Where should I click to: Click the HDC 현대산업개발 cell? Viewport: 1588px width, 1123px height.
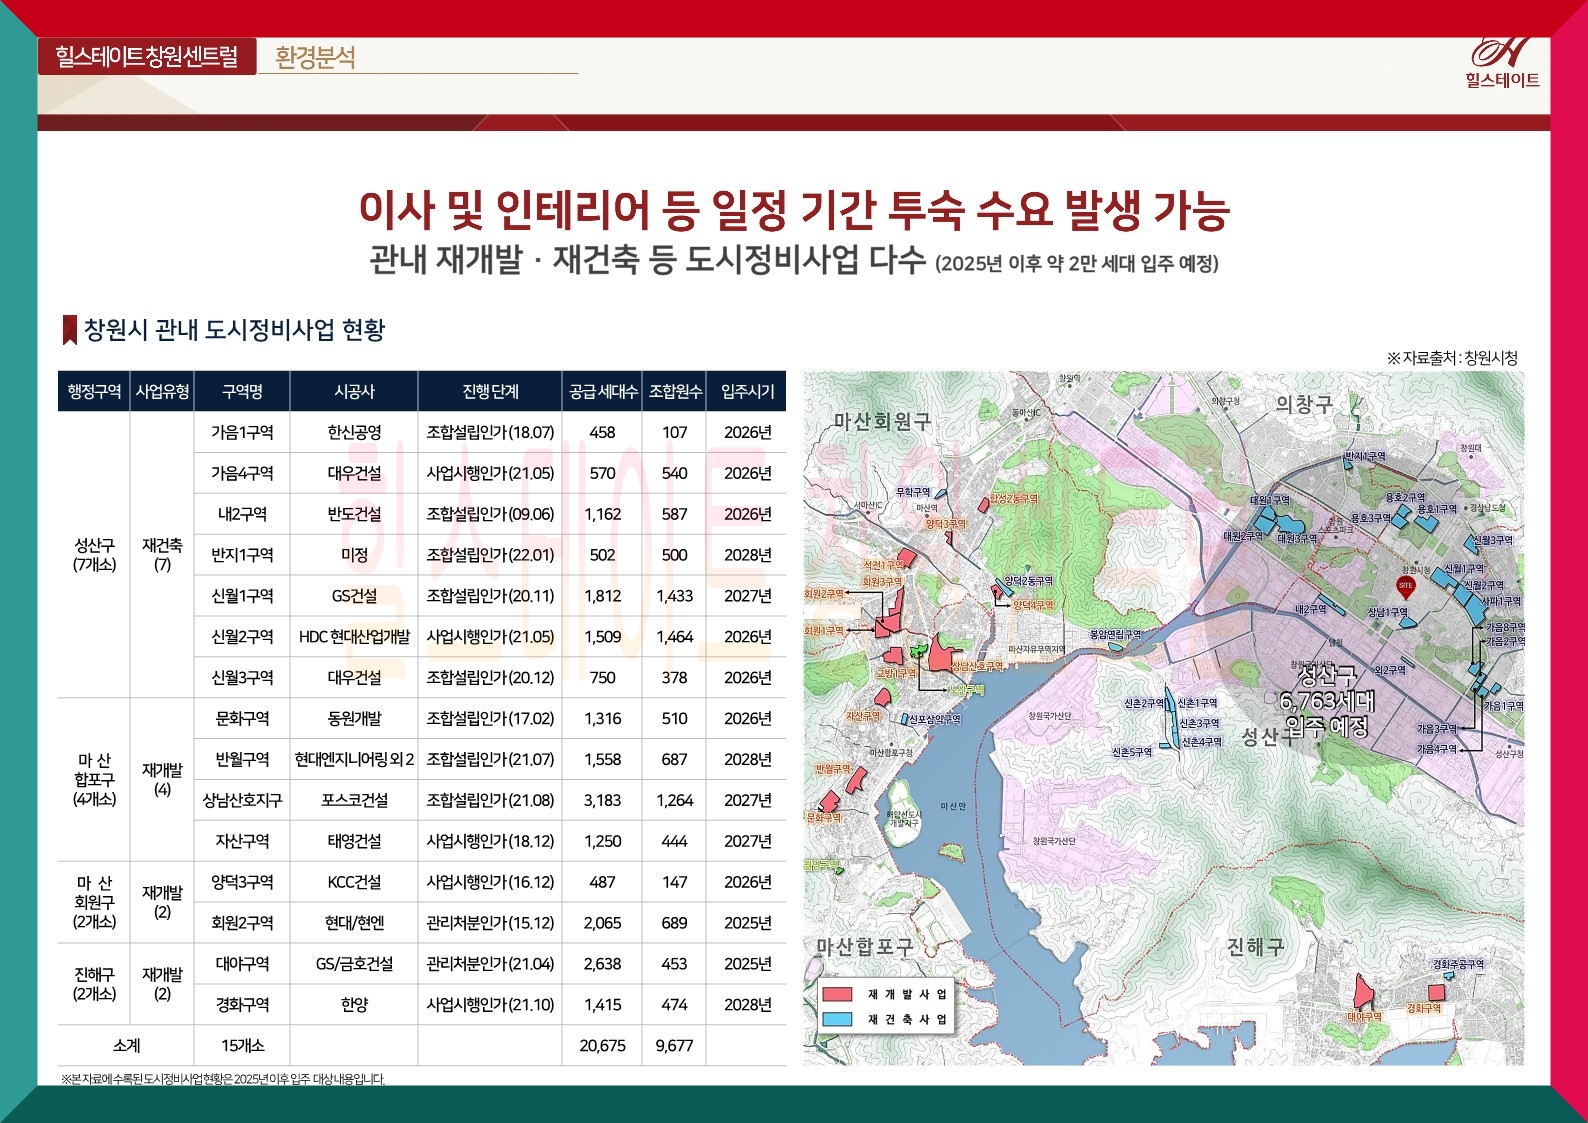pyautogui.click(x=354, y=637)
